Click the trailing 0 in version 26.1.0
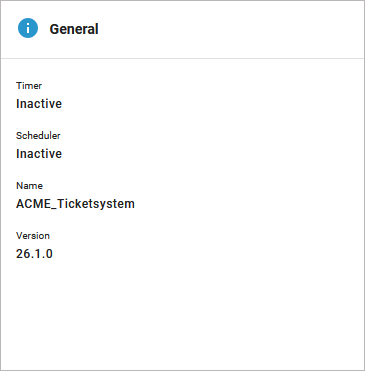This screenshot has width=365, height=371. coord(49,254)
